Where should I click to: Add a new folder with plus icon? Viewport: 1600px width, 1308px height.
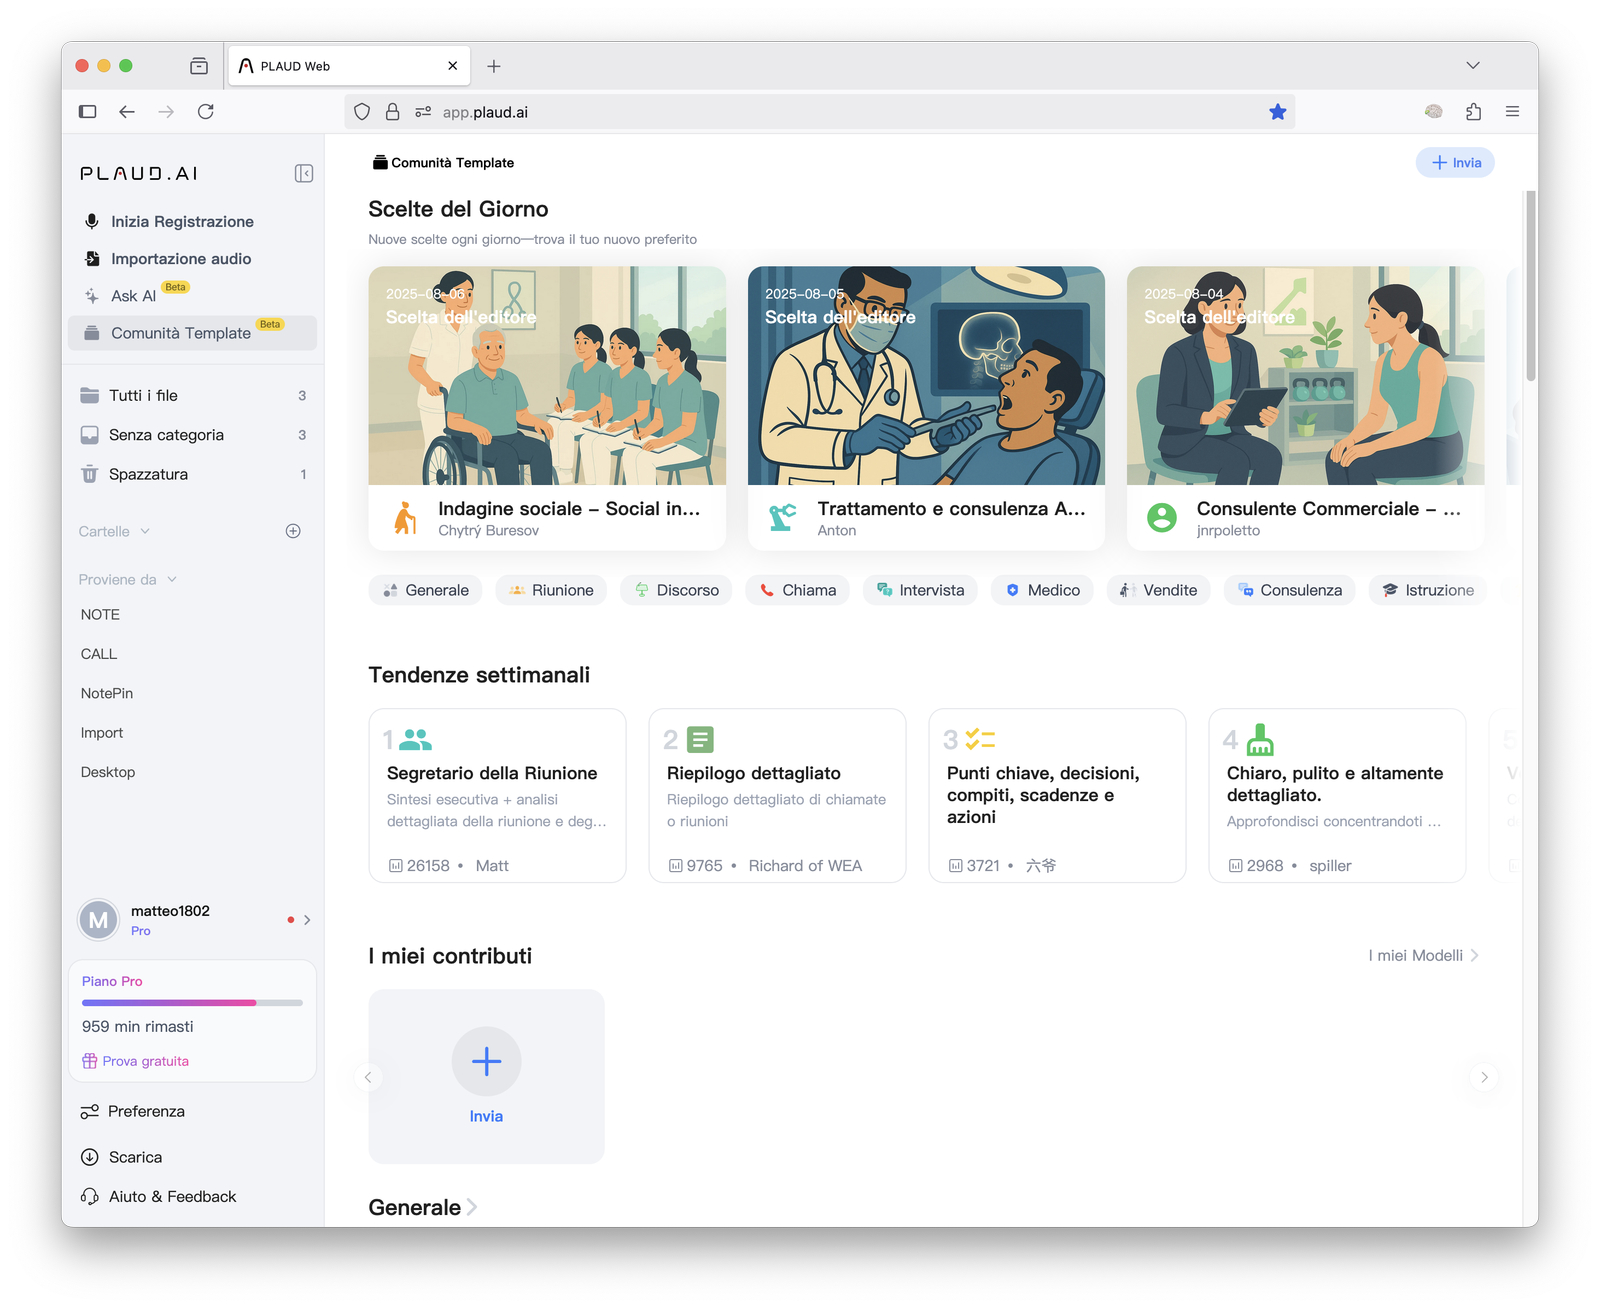(x=293, y=531)
